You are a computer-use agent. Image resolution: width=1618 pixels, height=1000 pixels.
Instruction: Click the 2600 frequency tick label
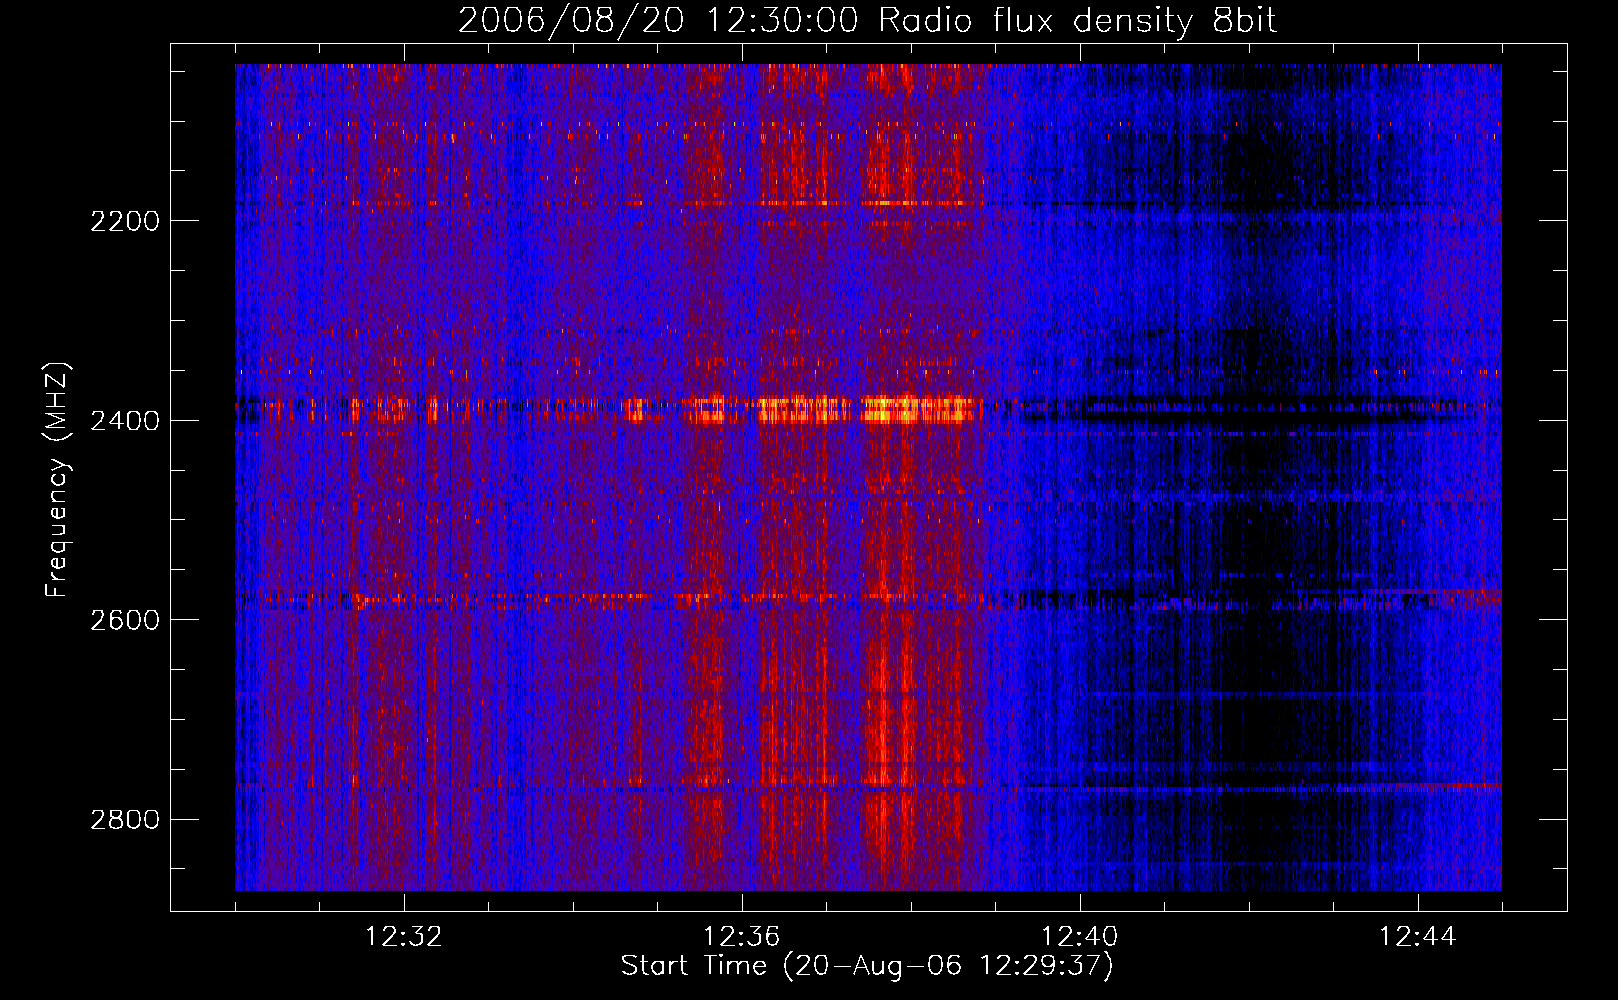click(125, 620)
